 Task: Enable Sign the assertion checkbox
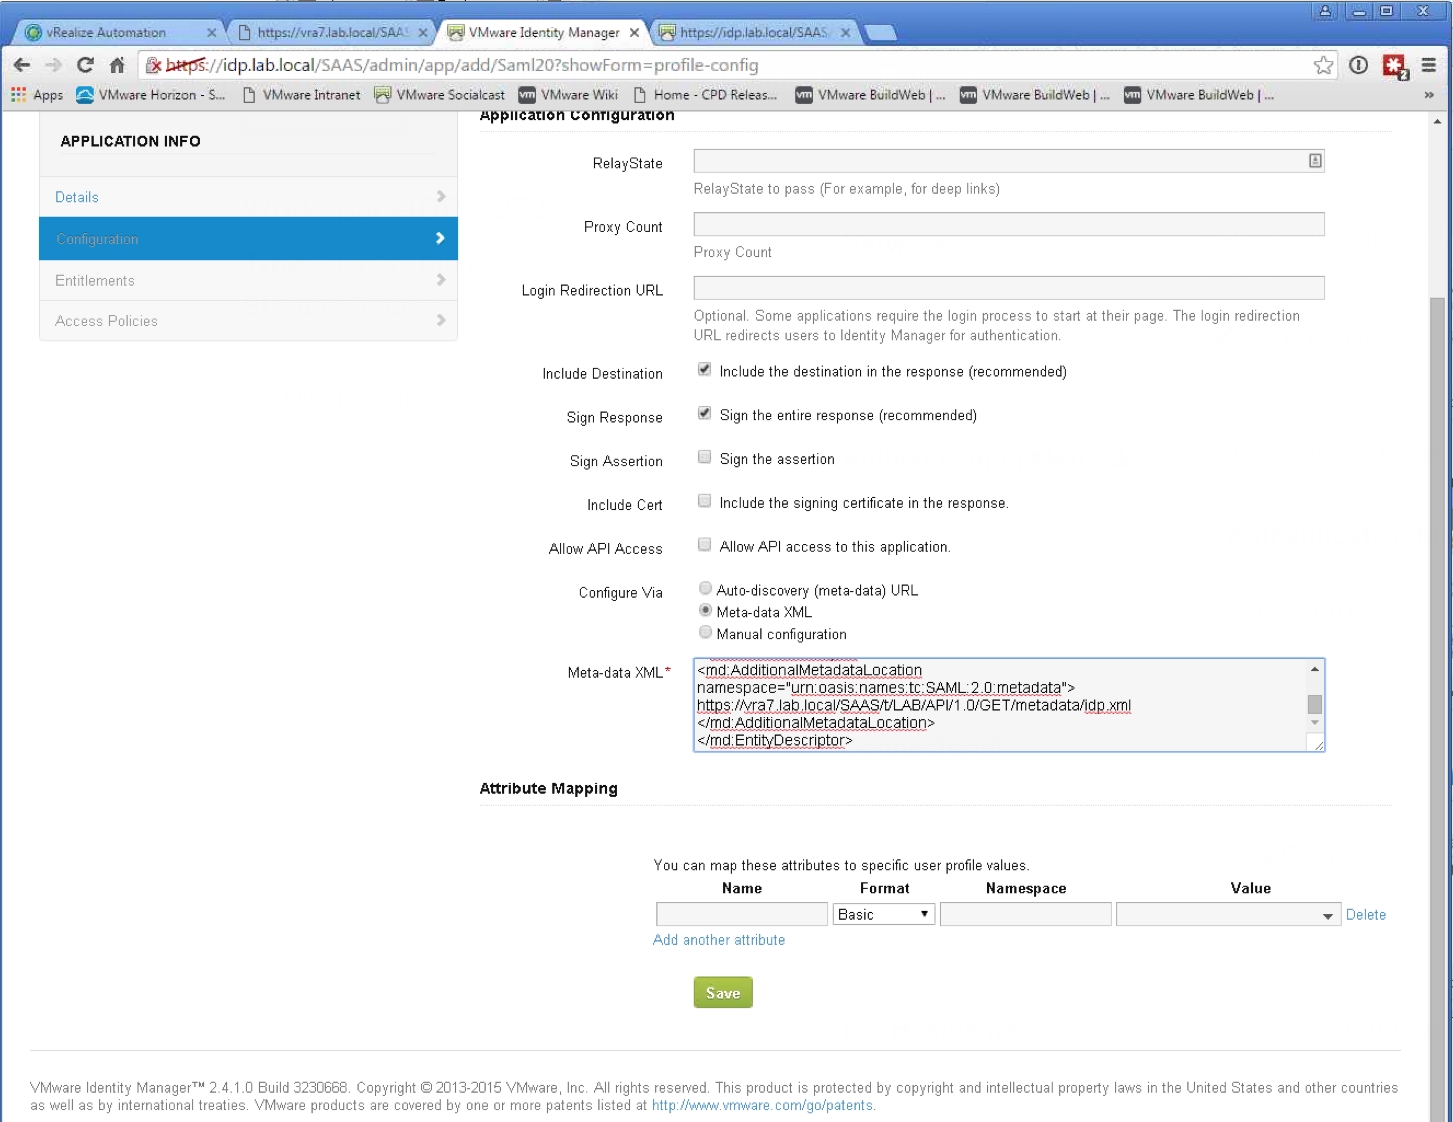(x=704, y=457)
